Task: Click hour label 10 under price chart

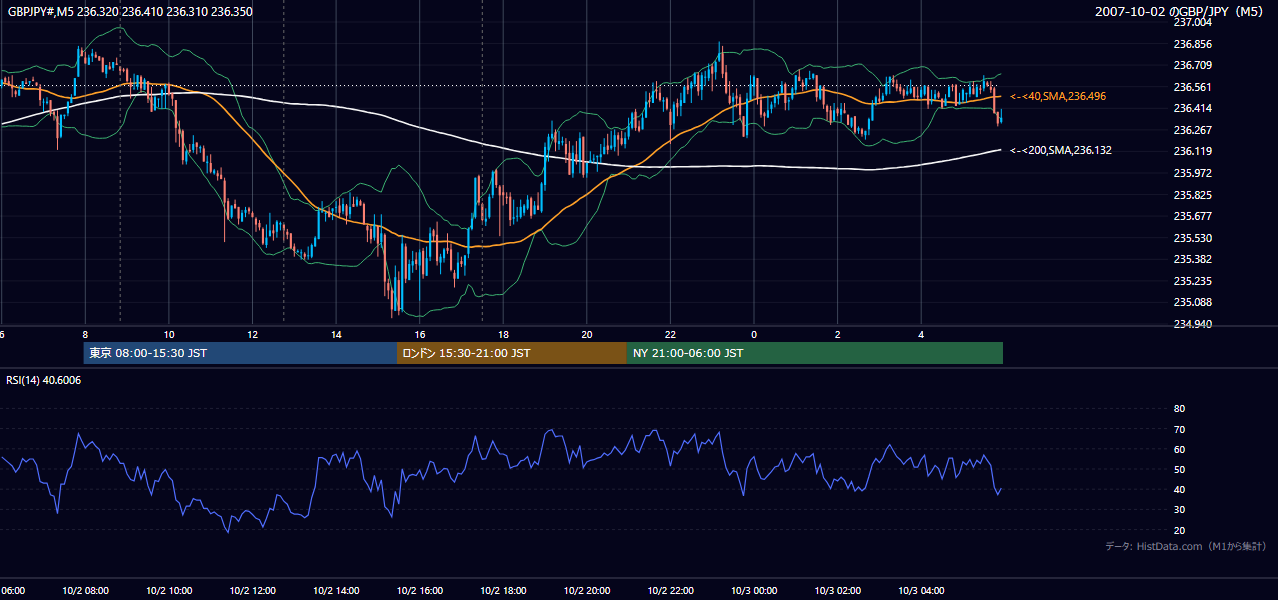Action: (x=169, y=335)
